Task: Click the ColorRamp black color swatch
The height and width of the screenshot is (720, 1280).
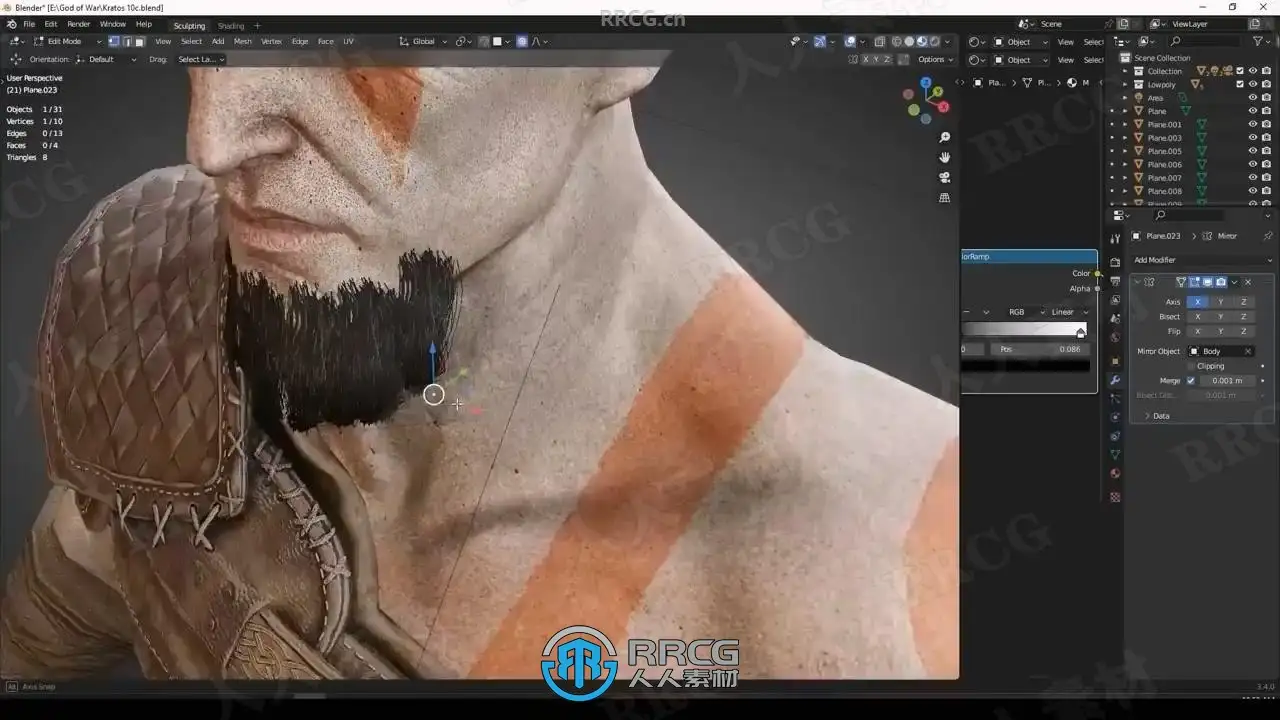Action: [x=1025, y=366]
